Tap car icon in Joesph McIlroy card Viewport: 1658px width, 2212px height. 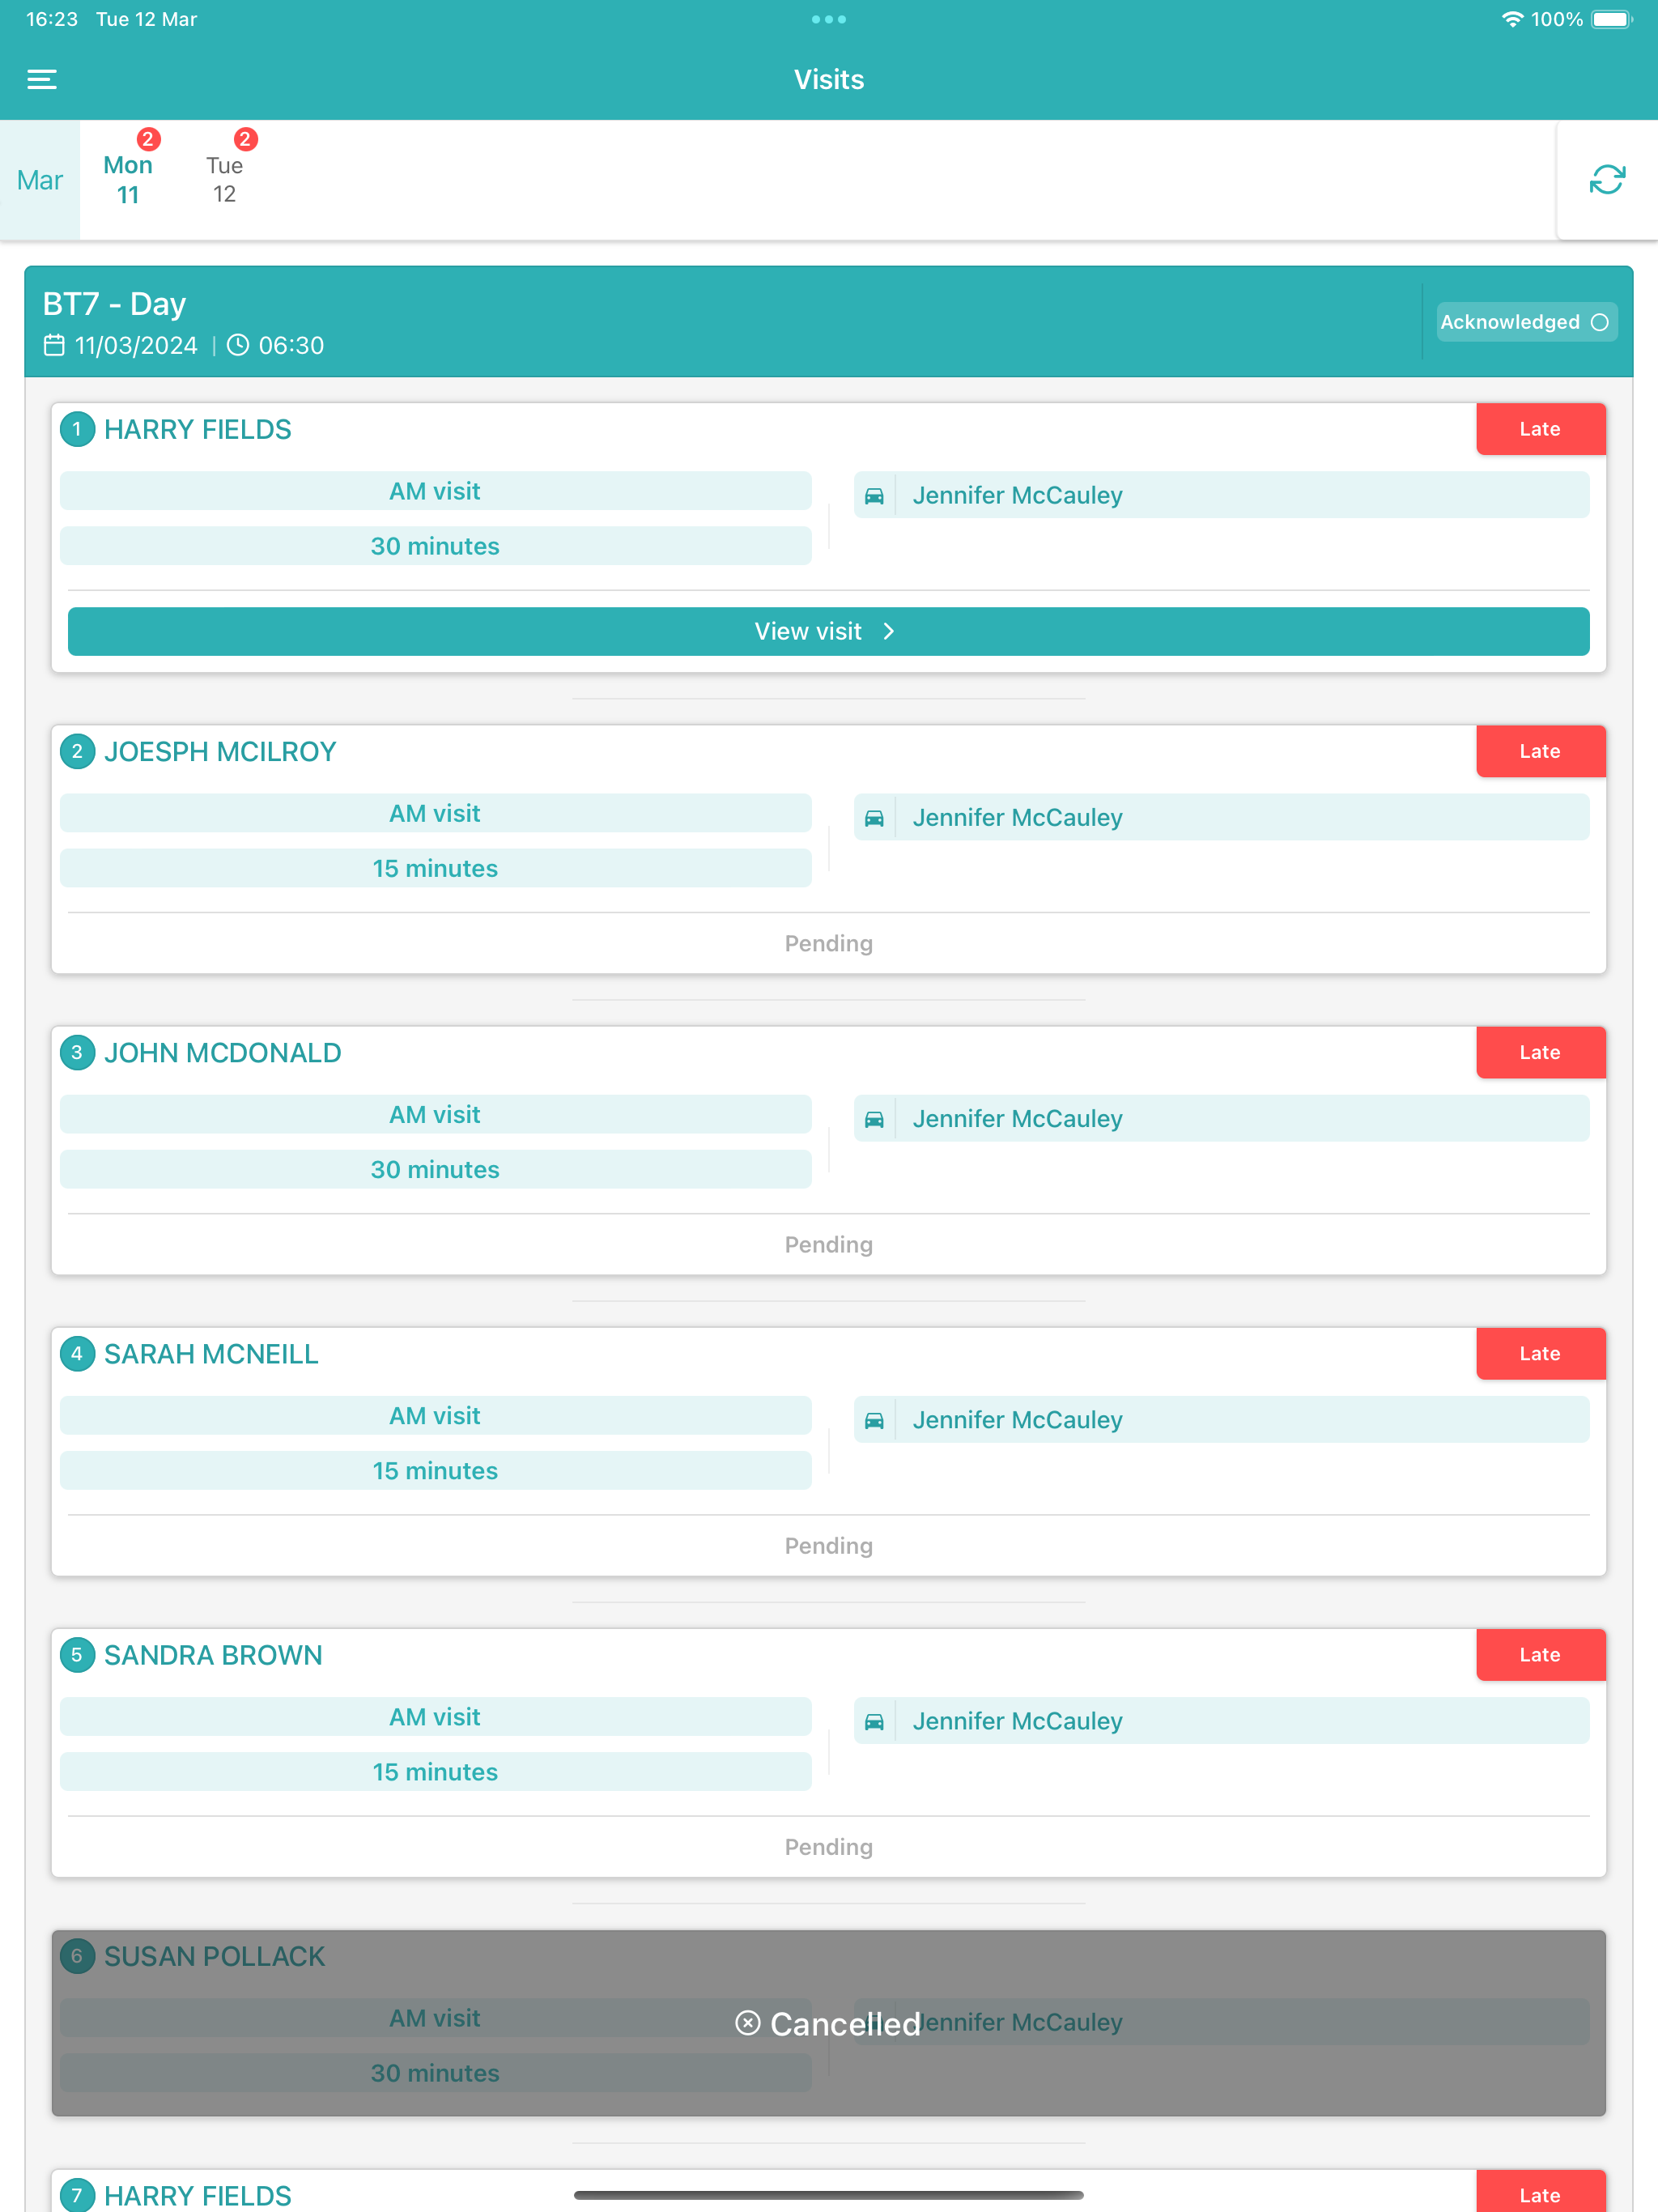pos(874,817)
